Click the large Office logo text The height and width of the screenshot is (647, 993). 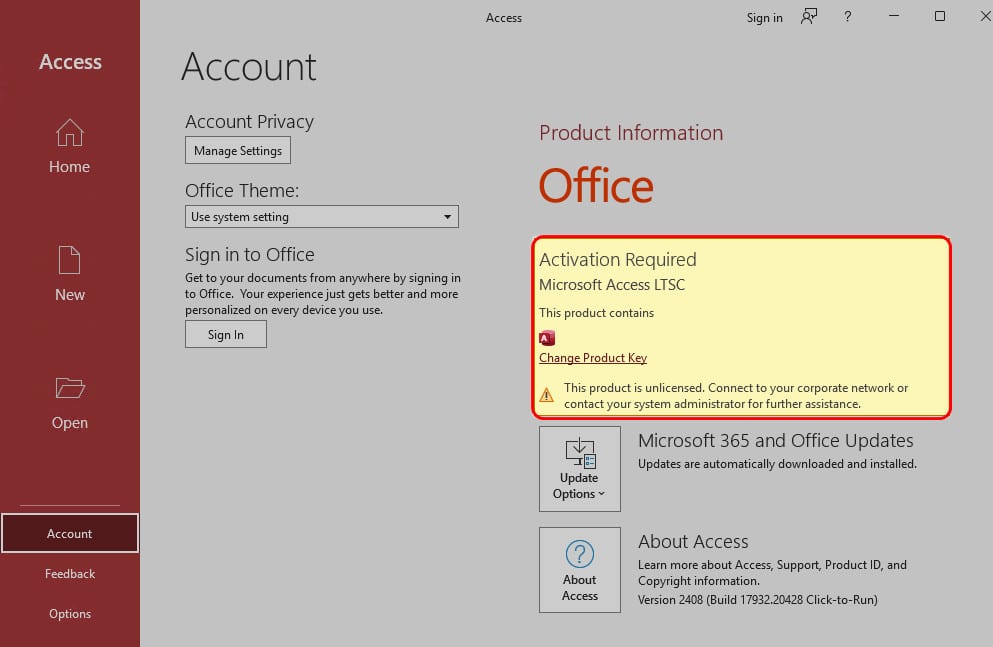coord(596,186)
